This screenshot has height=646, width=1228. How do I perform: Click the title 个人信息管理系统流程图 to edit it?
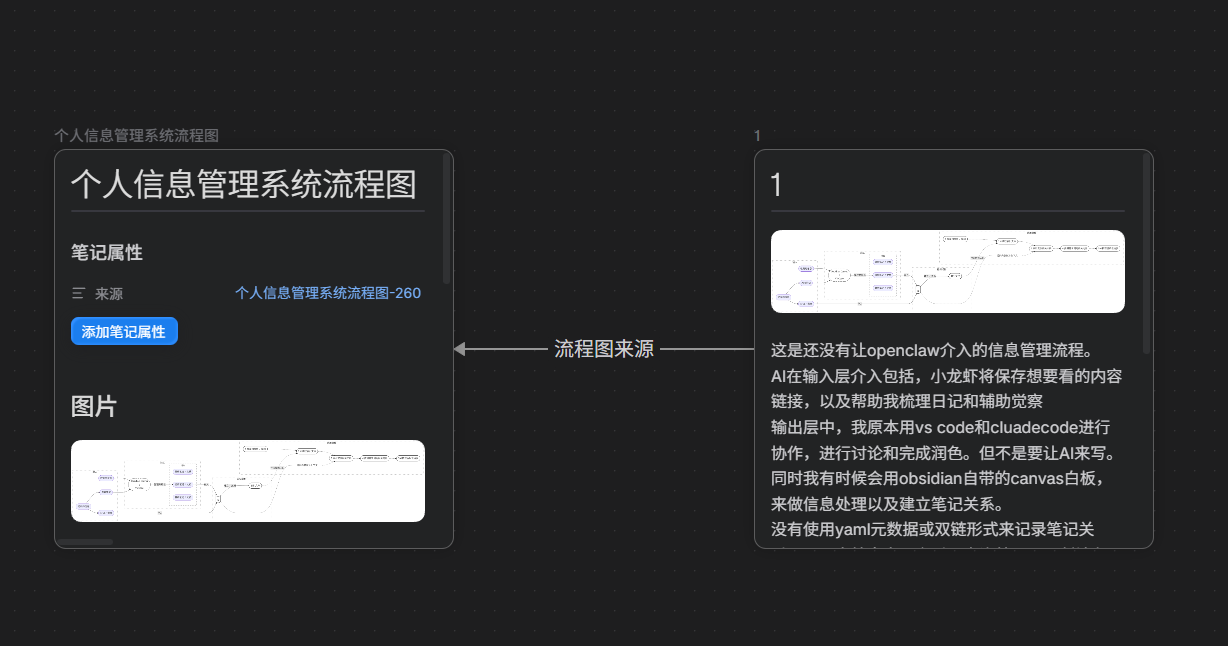(246, 186)
